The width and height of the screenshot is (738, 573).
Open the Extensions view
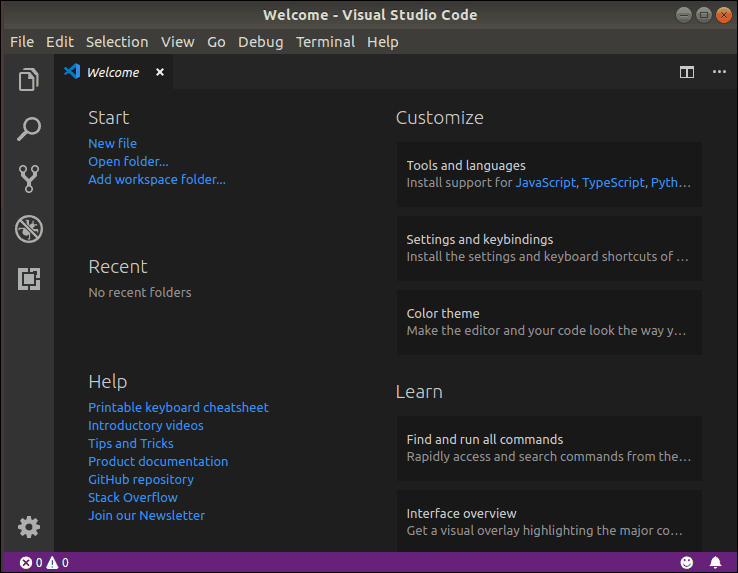pyautogui.click(x=29, y=279)
